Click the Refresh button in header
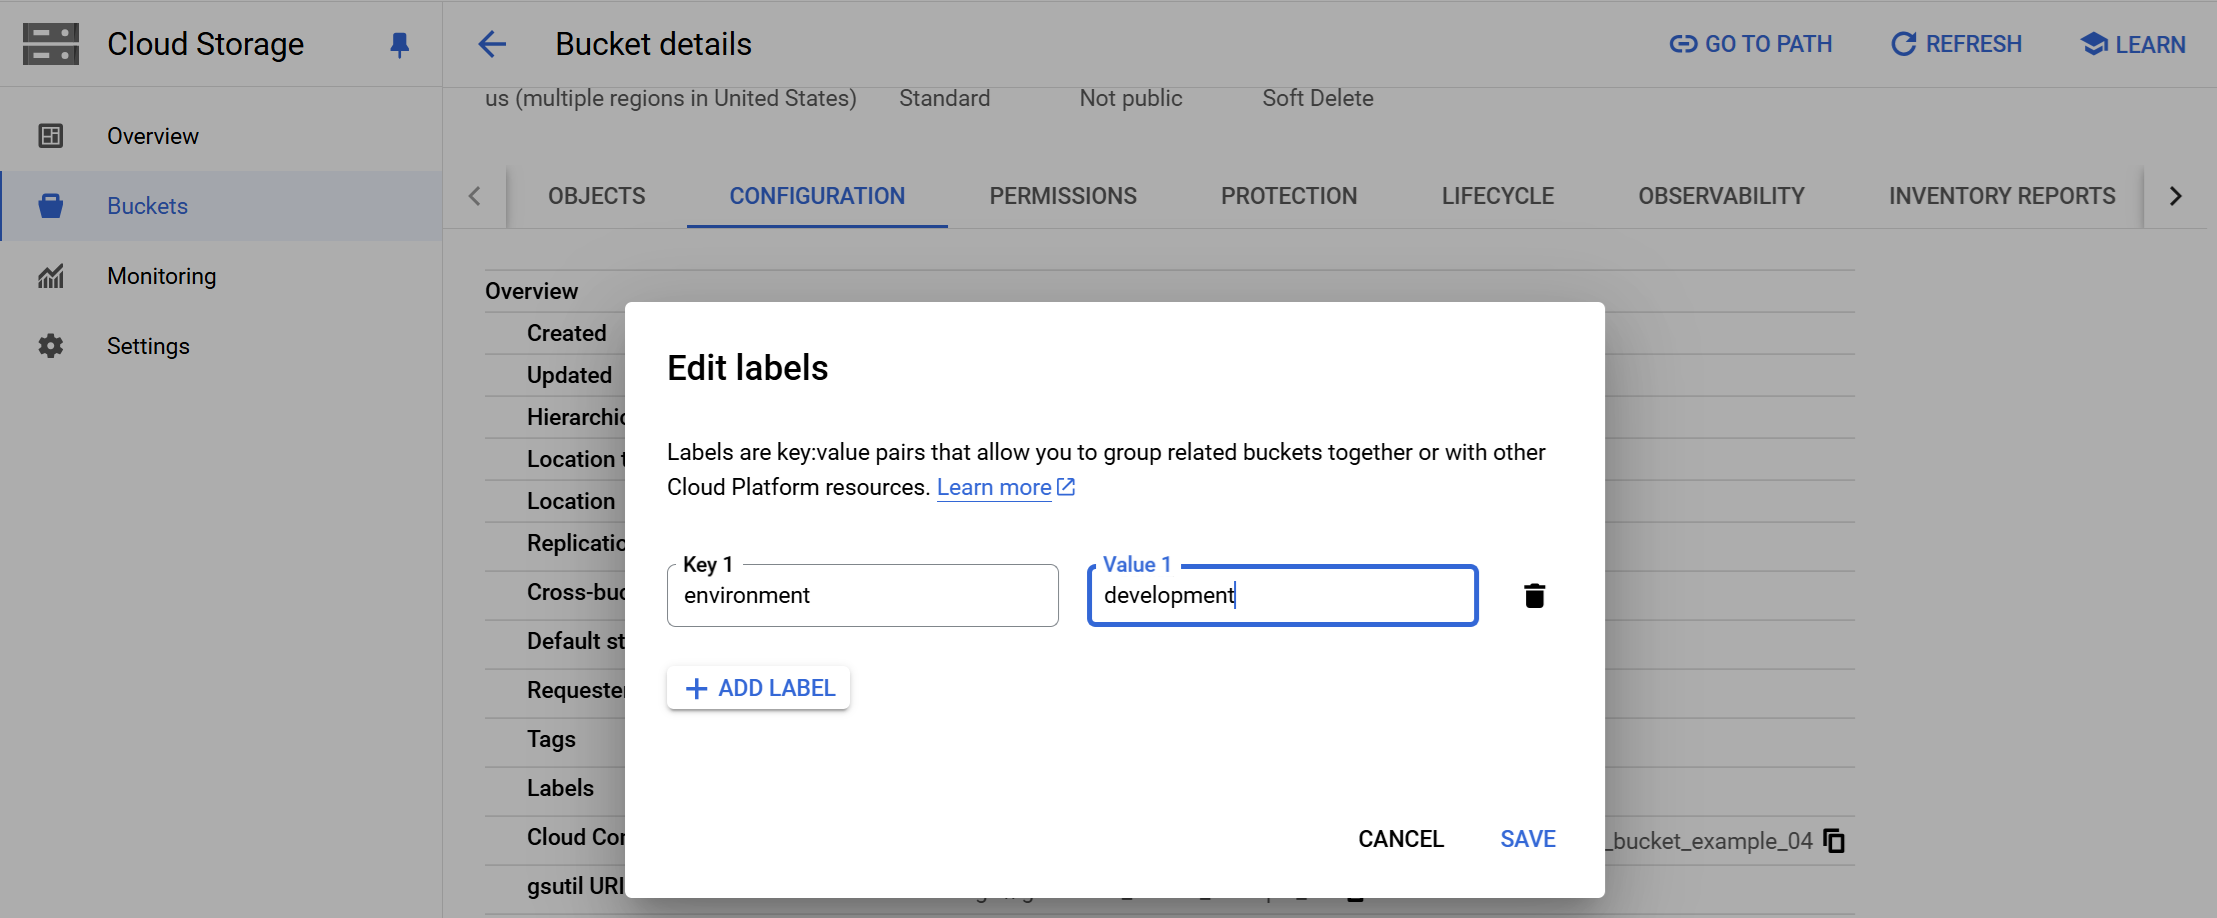2217x918 pixels. (x=1956, y=44)
